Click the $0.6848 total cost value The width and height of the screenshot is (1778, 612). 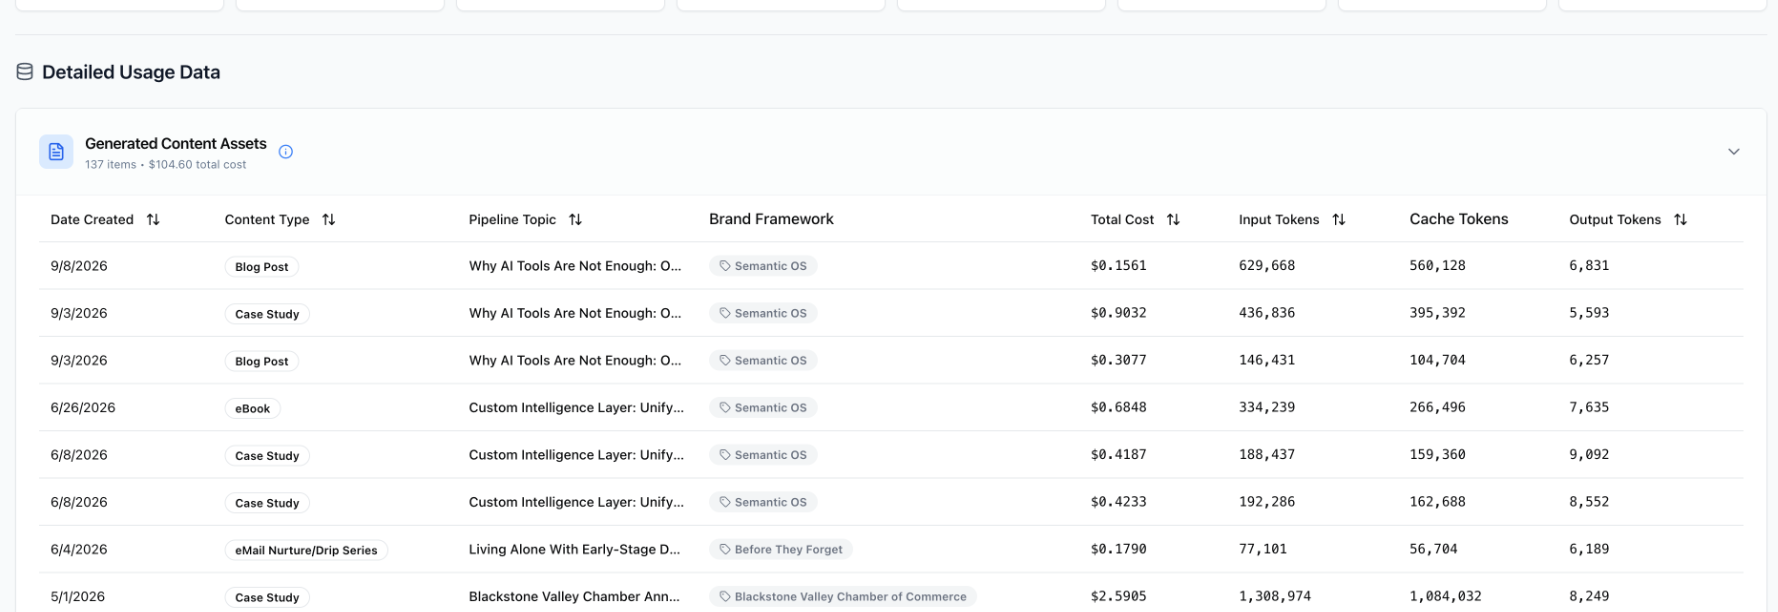(1119, 408)
